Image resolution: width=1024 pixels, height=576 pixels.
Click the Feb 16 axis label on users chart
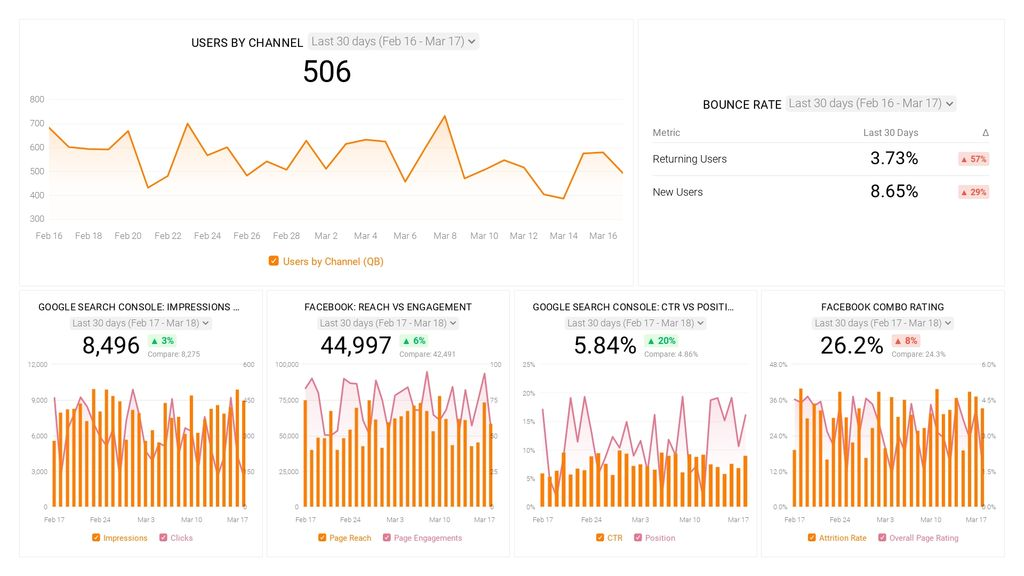click(49, 236)
